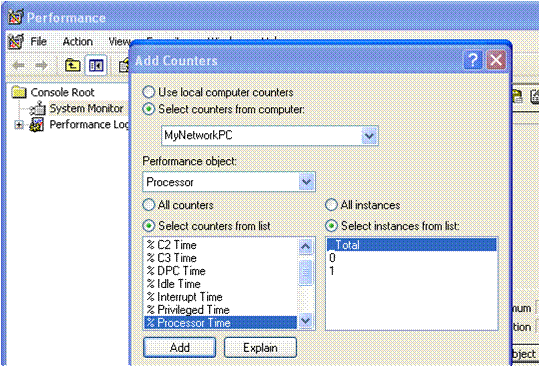Click the question mark help button in Add Counters
Viewport: 540px width, 366px height.
point(473,61)
